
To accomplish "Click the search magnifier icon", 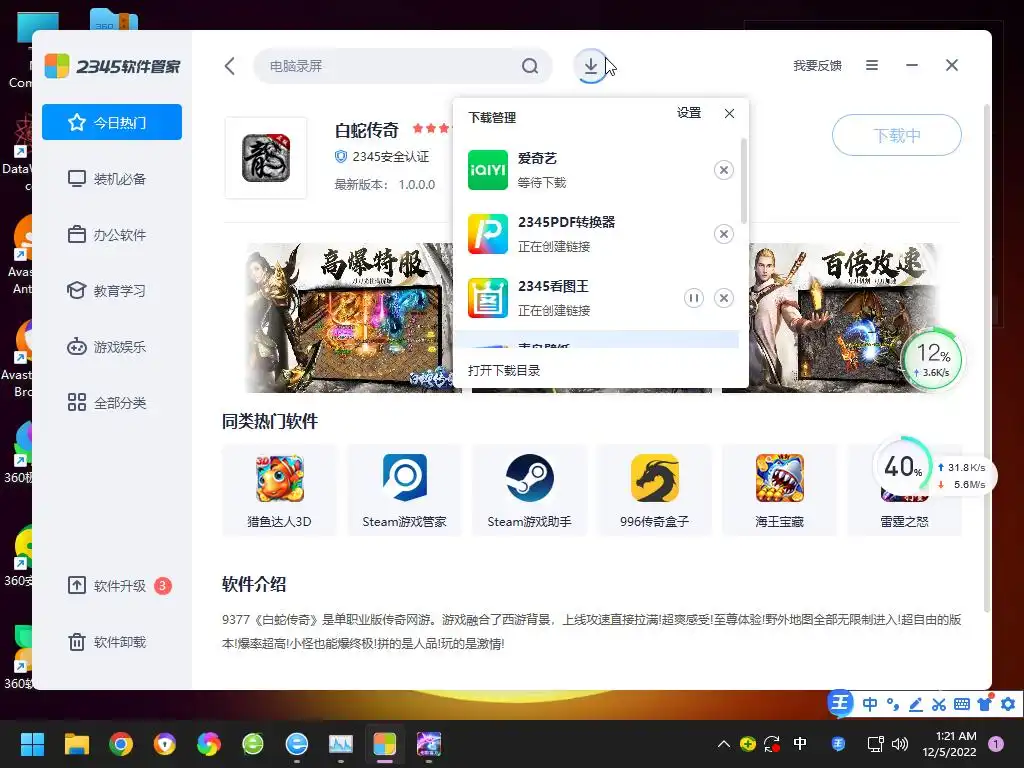I will click(530, 66).
